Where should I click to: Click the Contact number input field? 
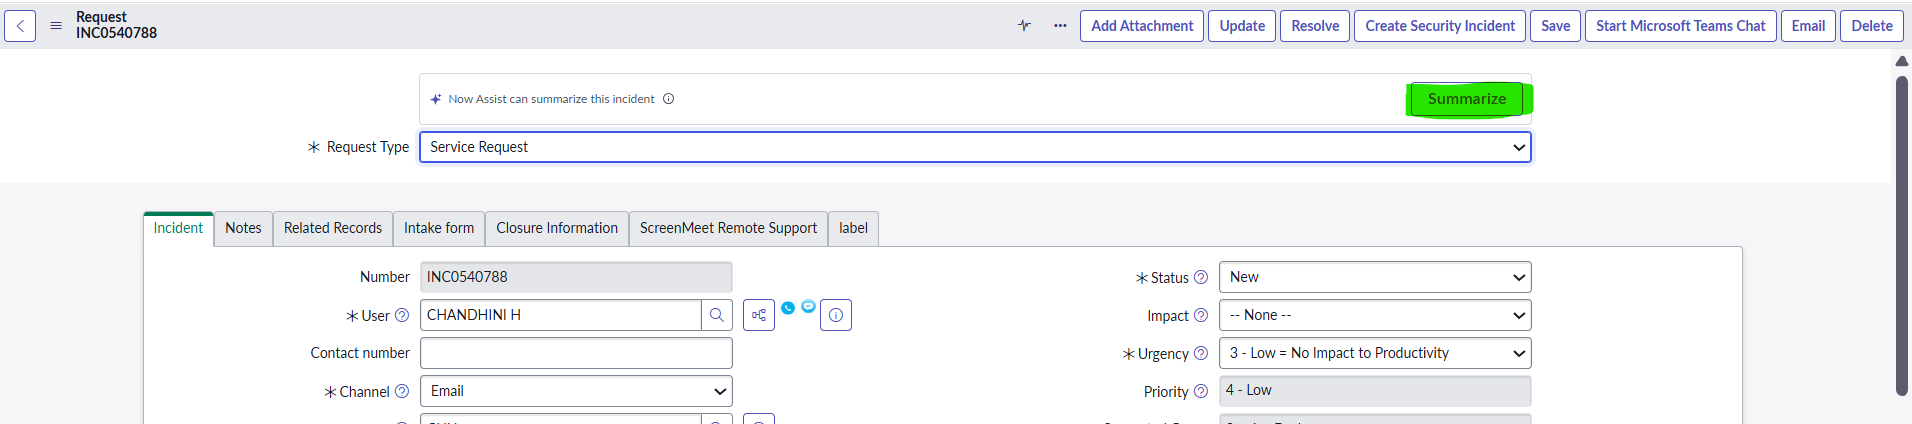tap(576, 353)
